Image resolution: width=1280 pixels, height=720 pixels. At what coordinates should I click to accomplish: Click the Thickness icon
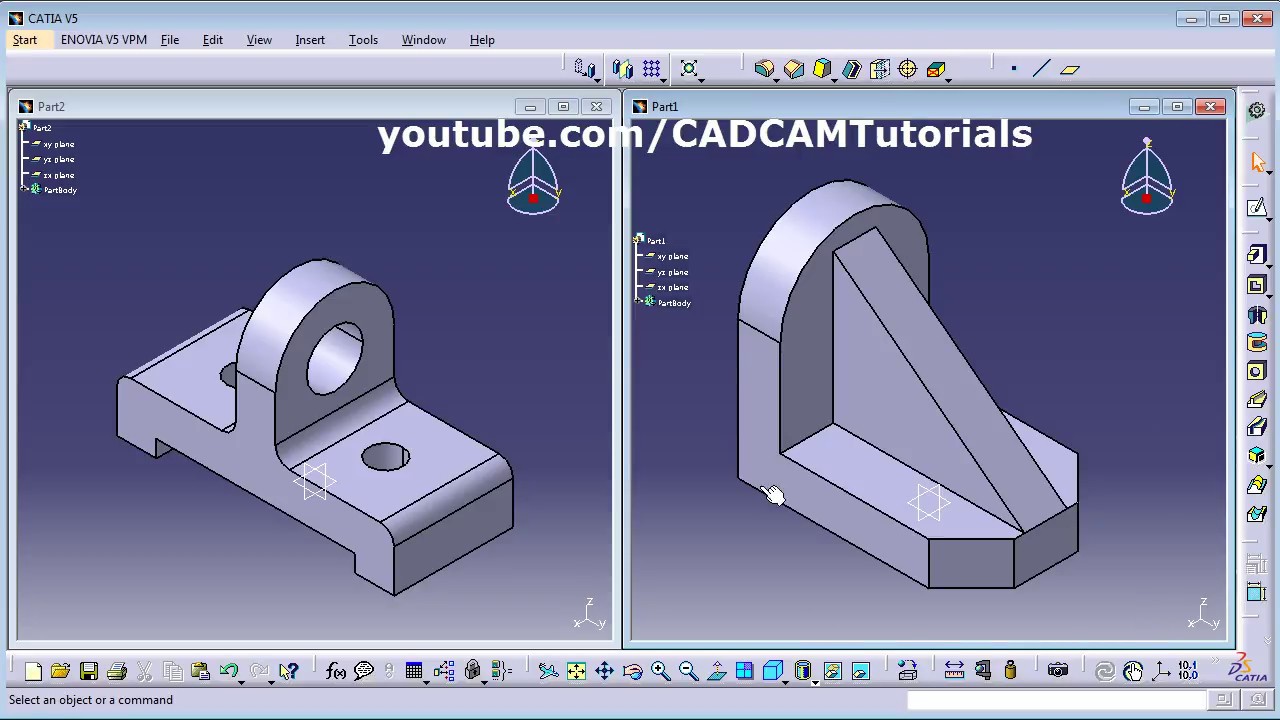click(879, 69)
